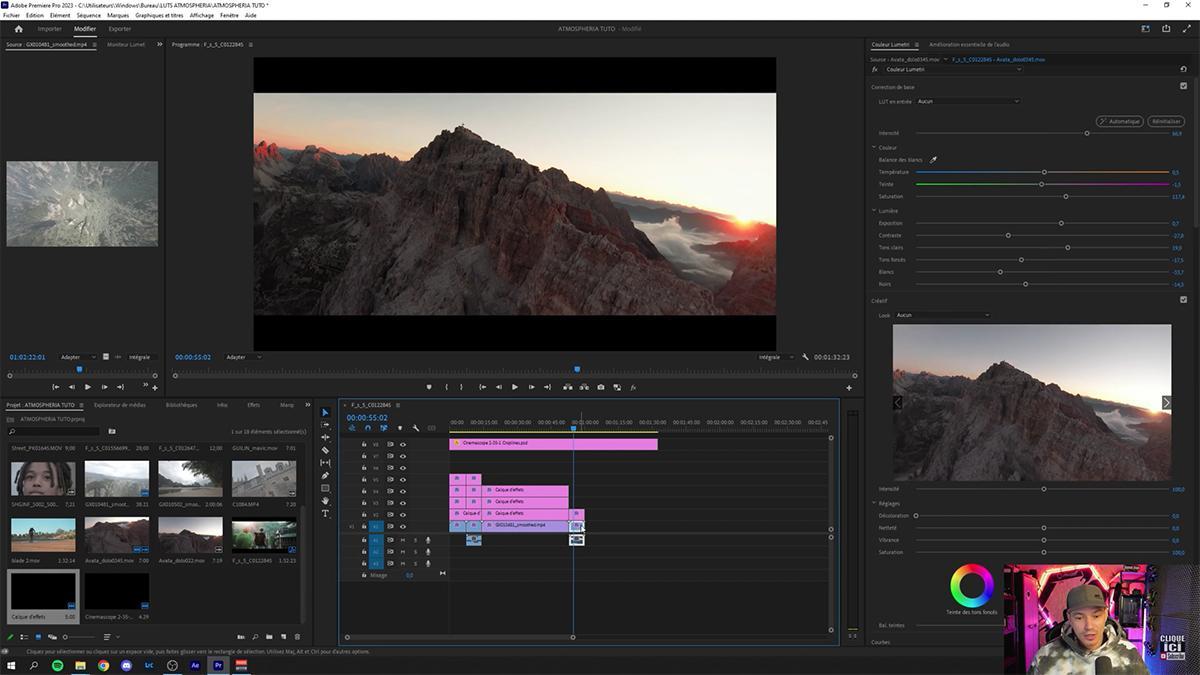Switch Project panel to icon view

tap(38, 637)
